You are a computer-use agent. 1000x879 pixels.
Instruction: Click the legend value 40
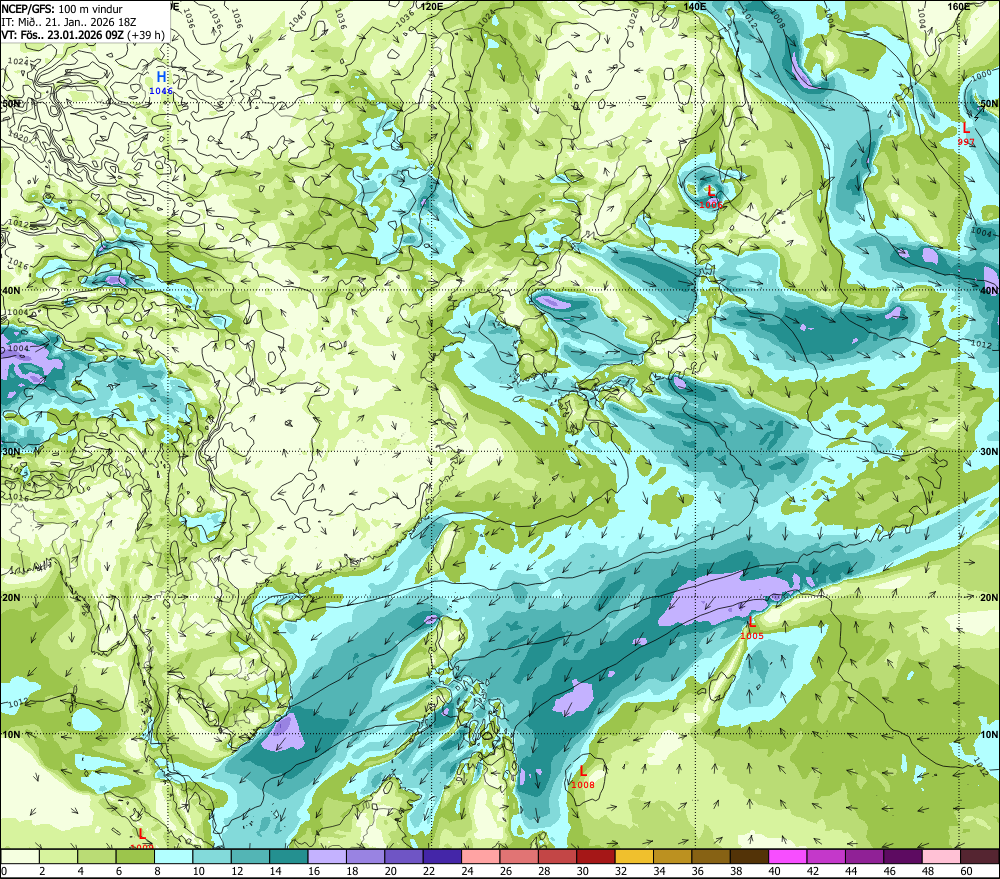point(774,871)
